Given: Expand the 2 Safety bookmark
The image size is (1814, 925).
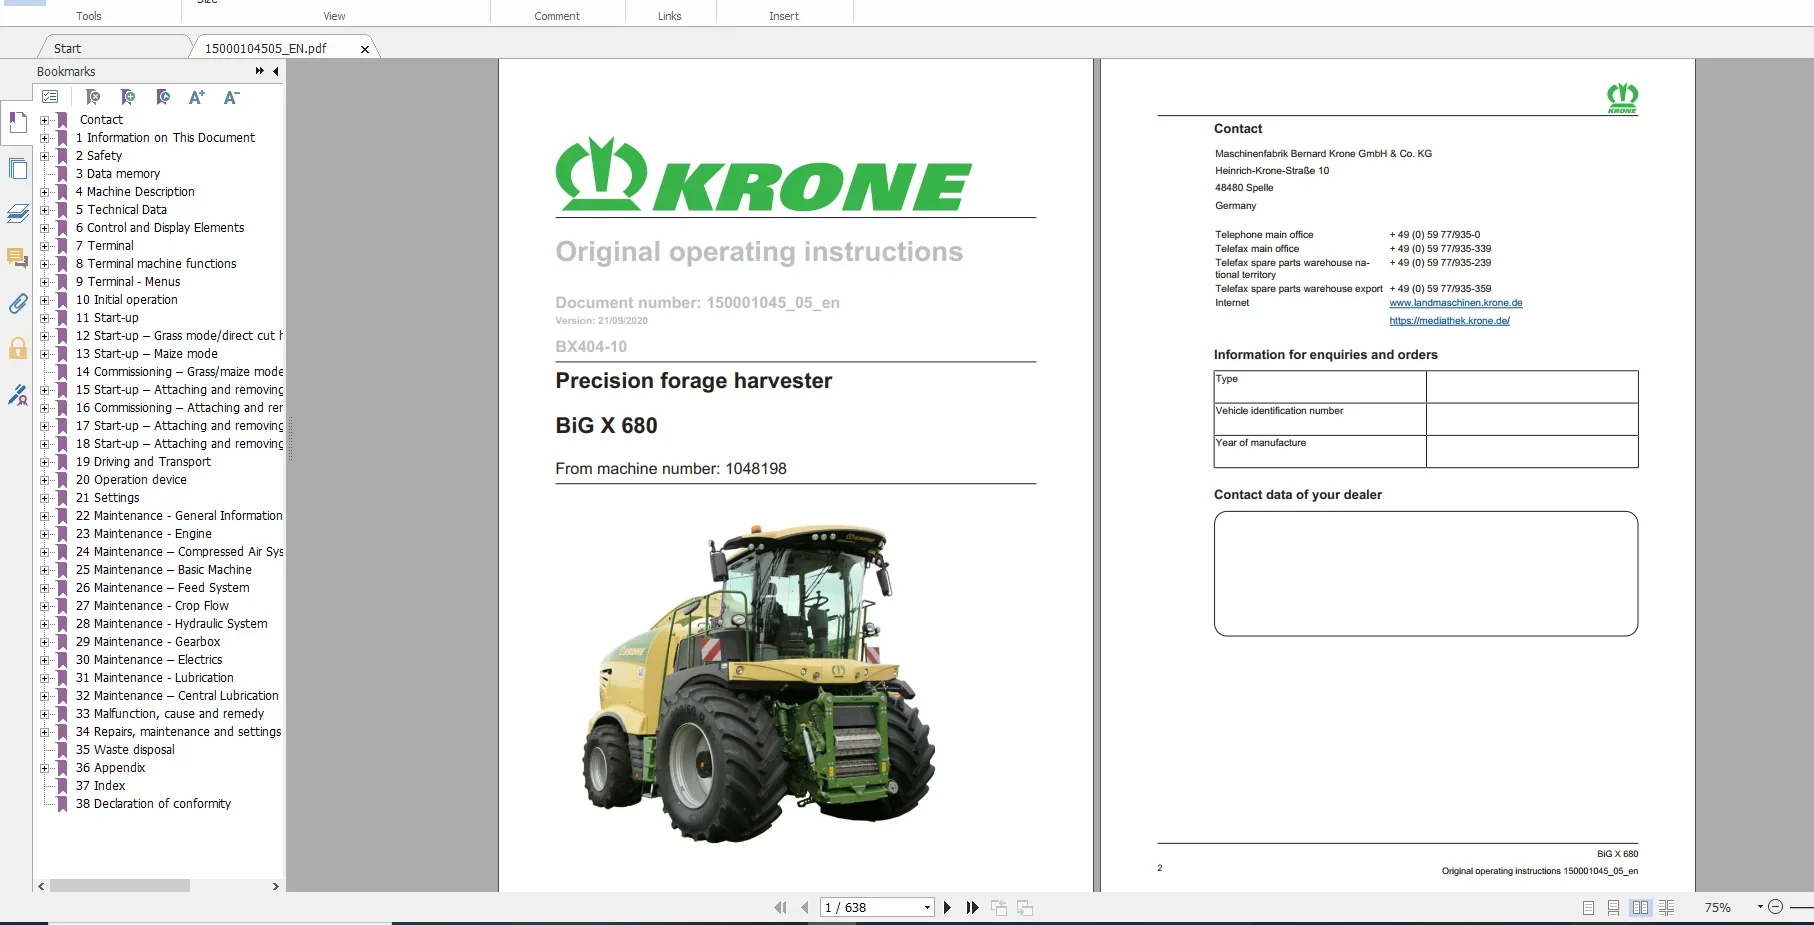Looking at the screenshot, I should [x=44, y=156].
